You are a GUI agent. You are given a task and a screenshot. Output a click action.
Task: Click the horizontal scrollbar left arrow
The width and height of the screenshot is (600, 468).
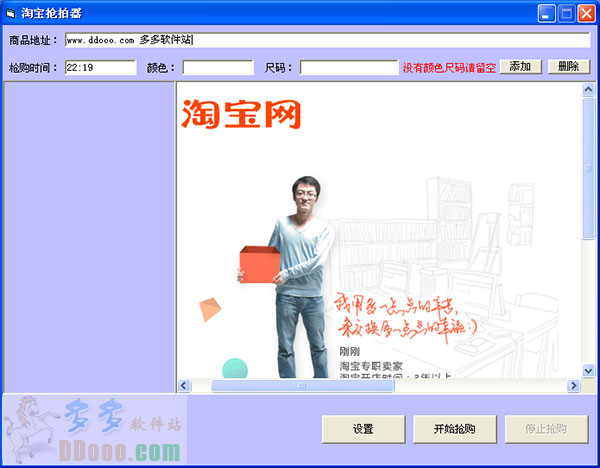tap(184, 385)
